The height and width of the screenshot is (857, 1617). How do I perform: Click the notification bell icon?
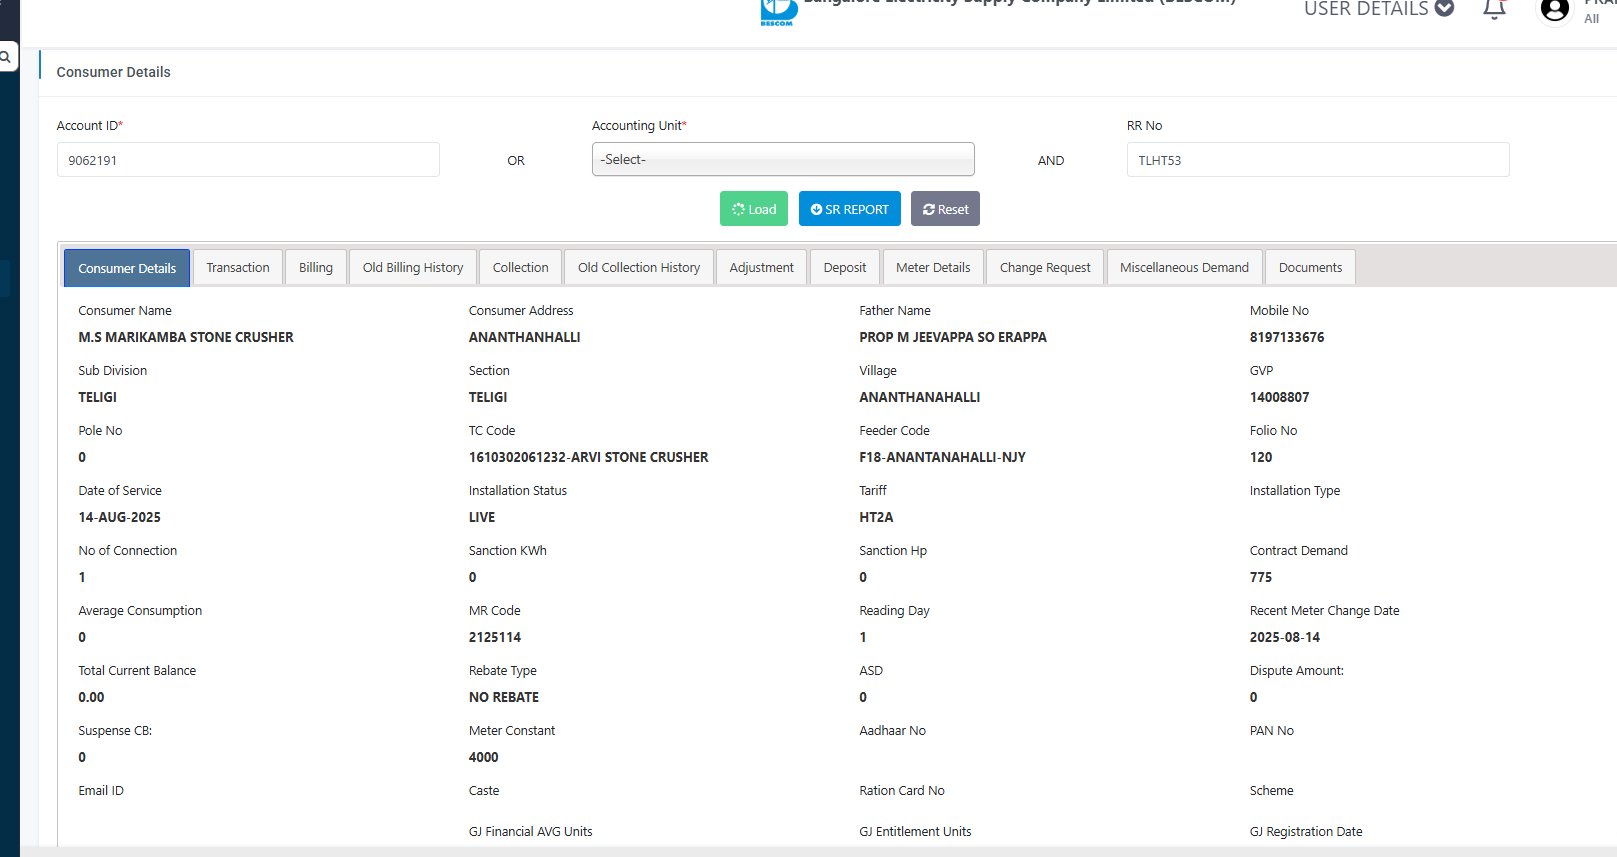(x=1494, y=10)
